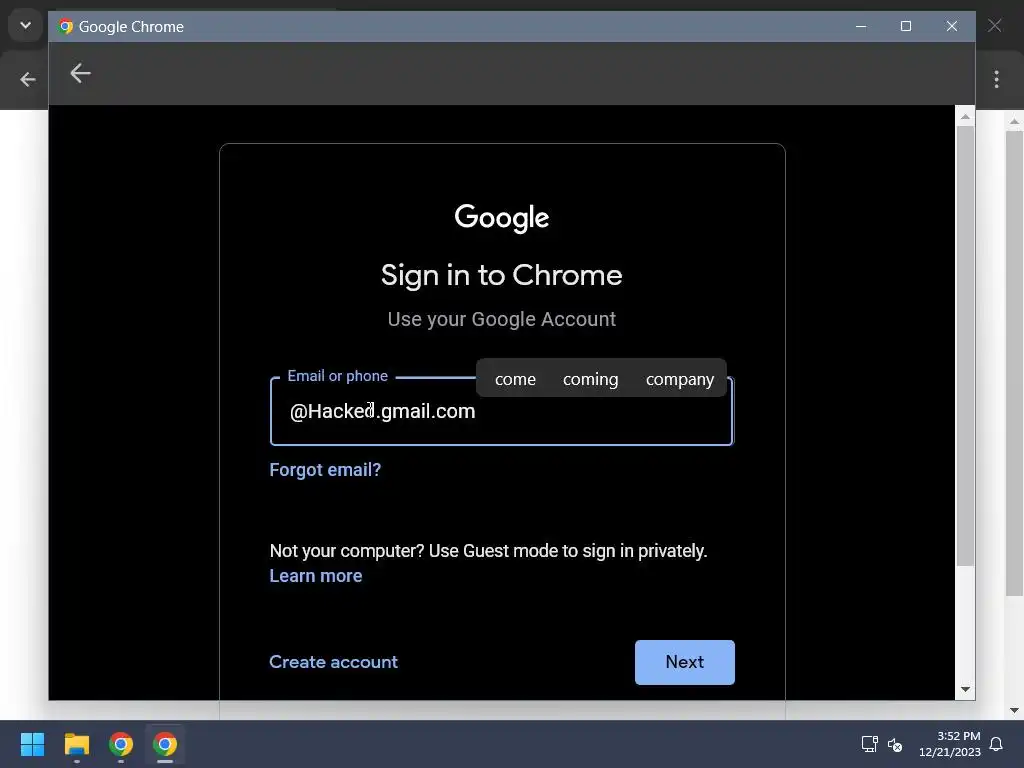Screen dimensions: 1024x768
Task: Go back using the sign-in window arrow
Action: 80,73
